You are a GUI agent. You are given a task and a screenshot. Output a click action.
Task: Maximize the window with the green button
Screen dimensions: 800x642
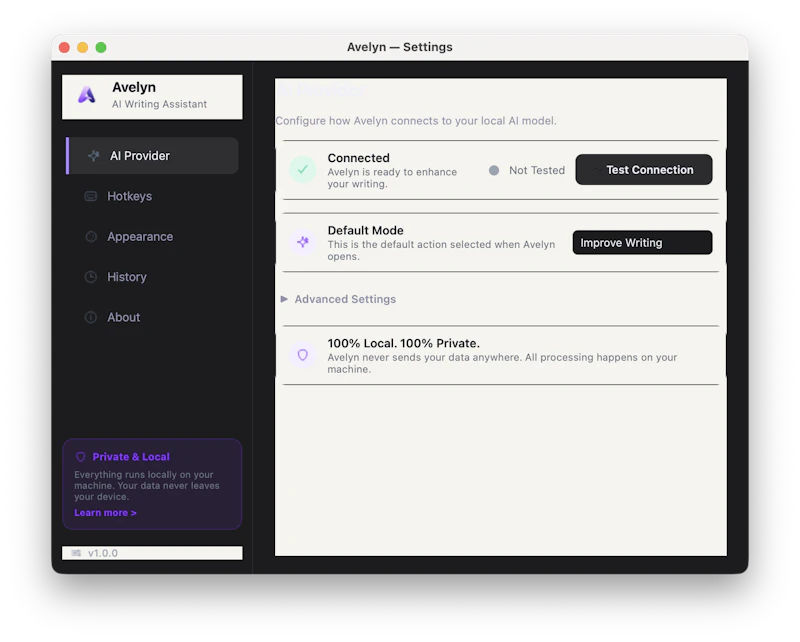click(101, 47)
